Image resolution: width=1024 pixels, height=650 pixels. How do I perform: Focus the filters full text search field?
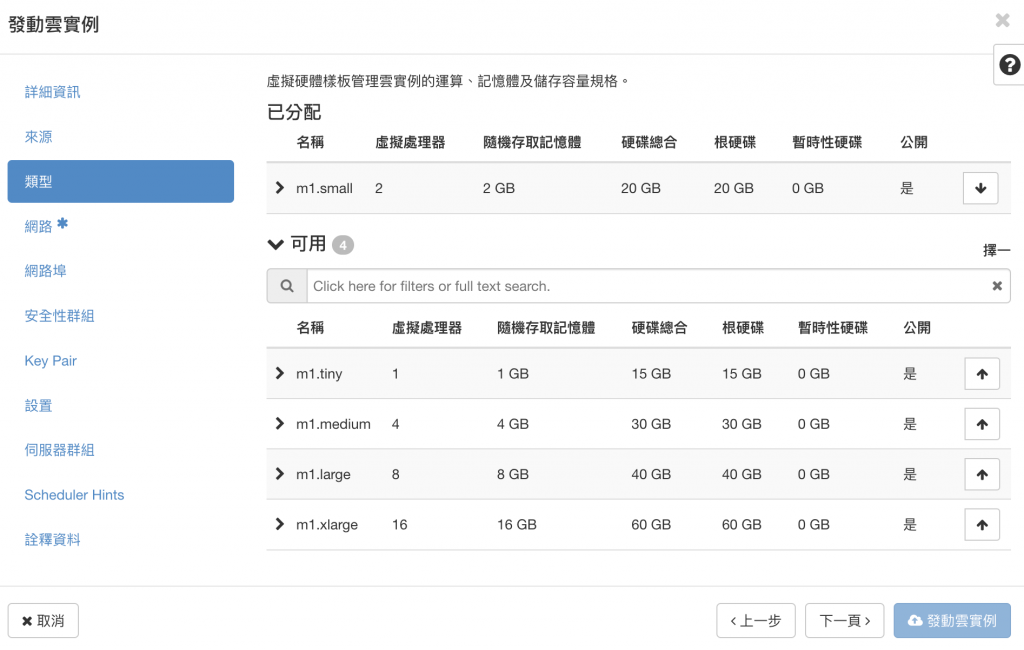point(647,285)
